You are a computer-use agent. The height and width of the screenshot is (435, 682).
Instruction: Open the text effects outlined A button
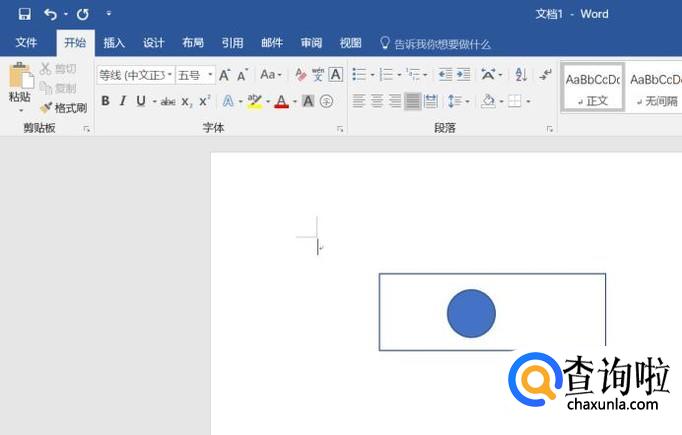(228, 101)
